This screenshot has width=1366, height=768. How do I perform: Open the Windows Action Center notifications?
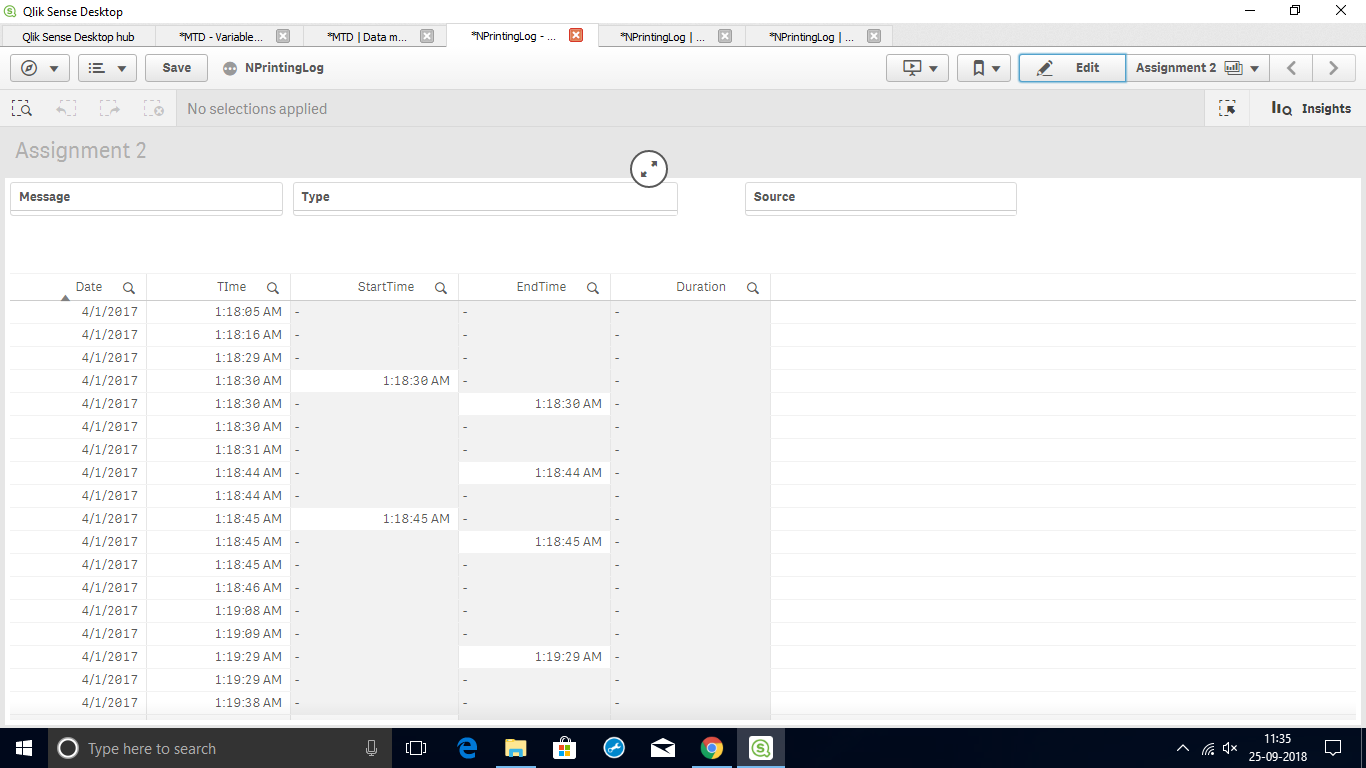point(1333,748)
